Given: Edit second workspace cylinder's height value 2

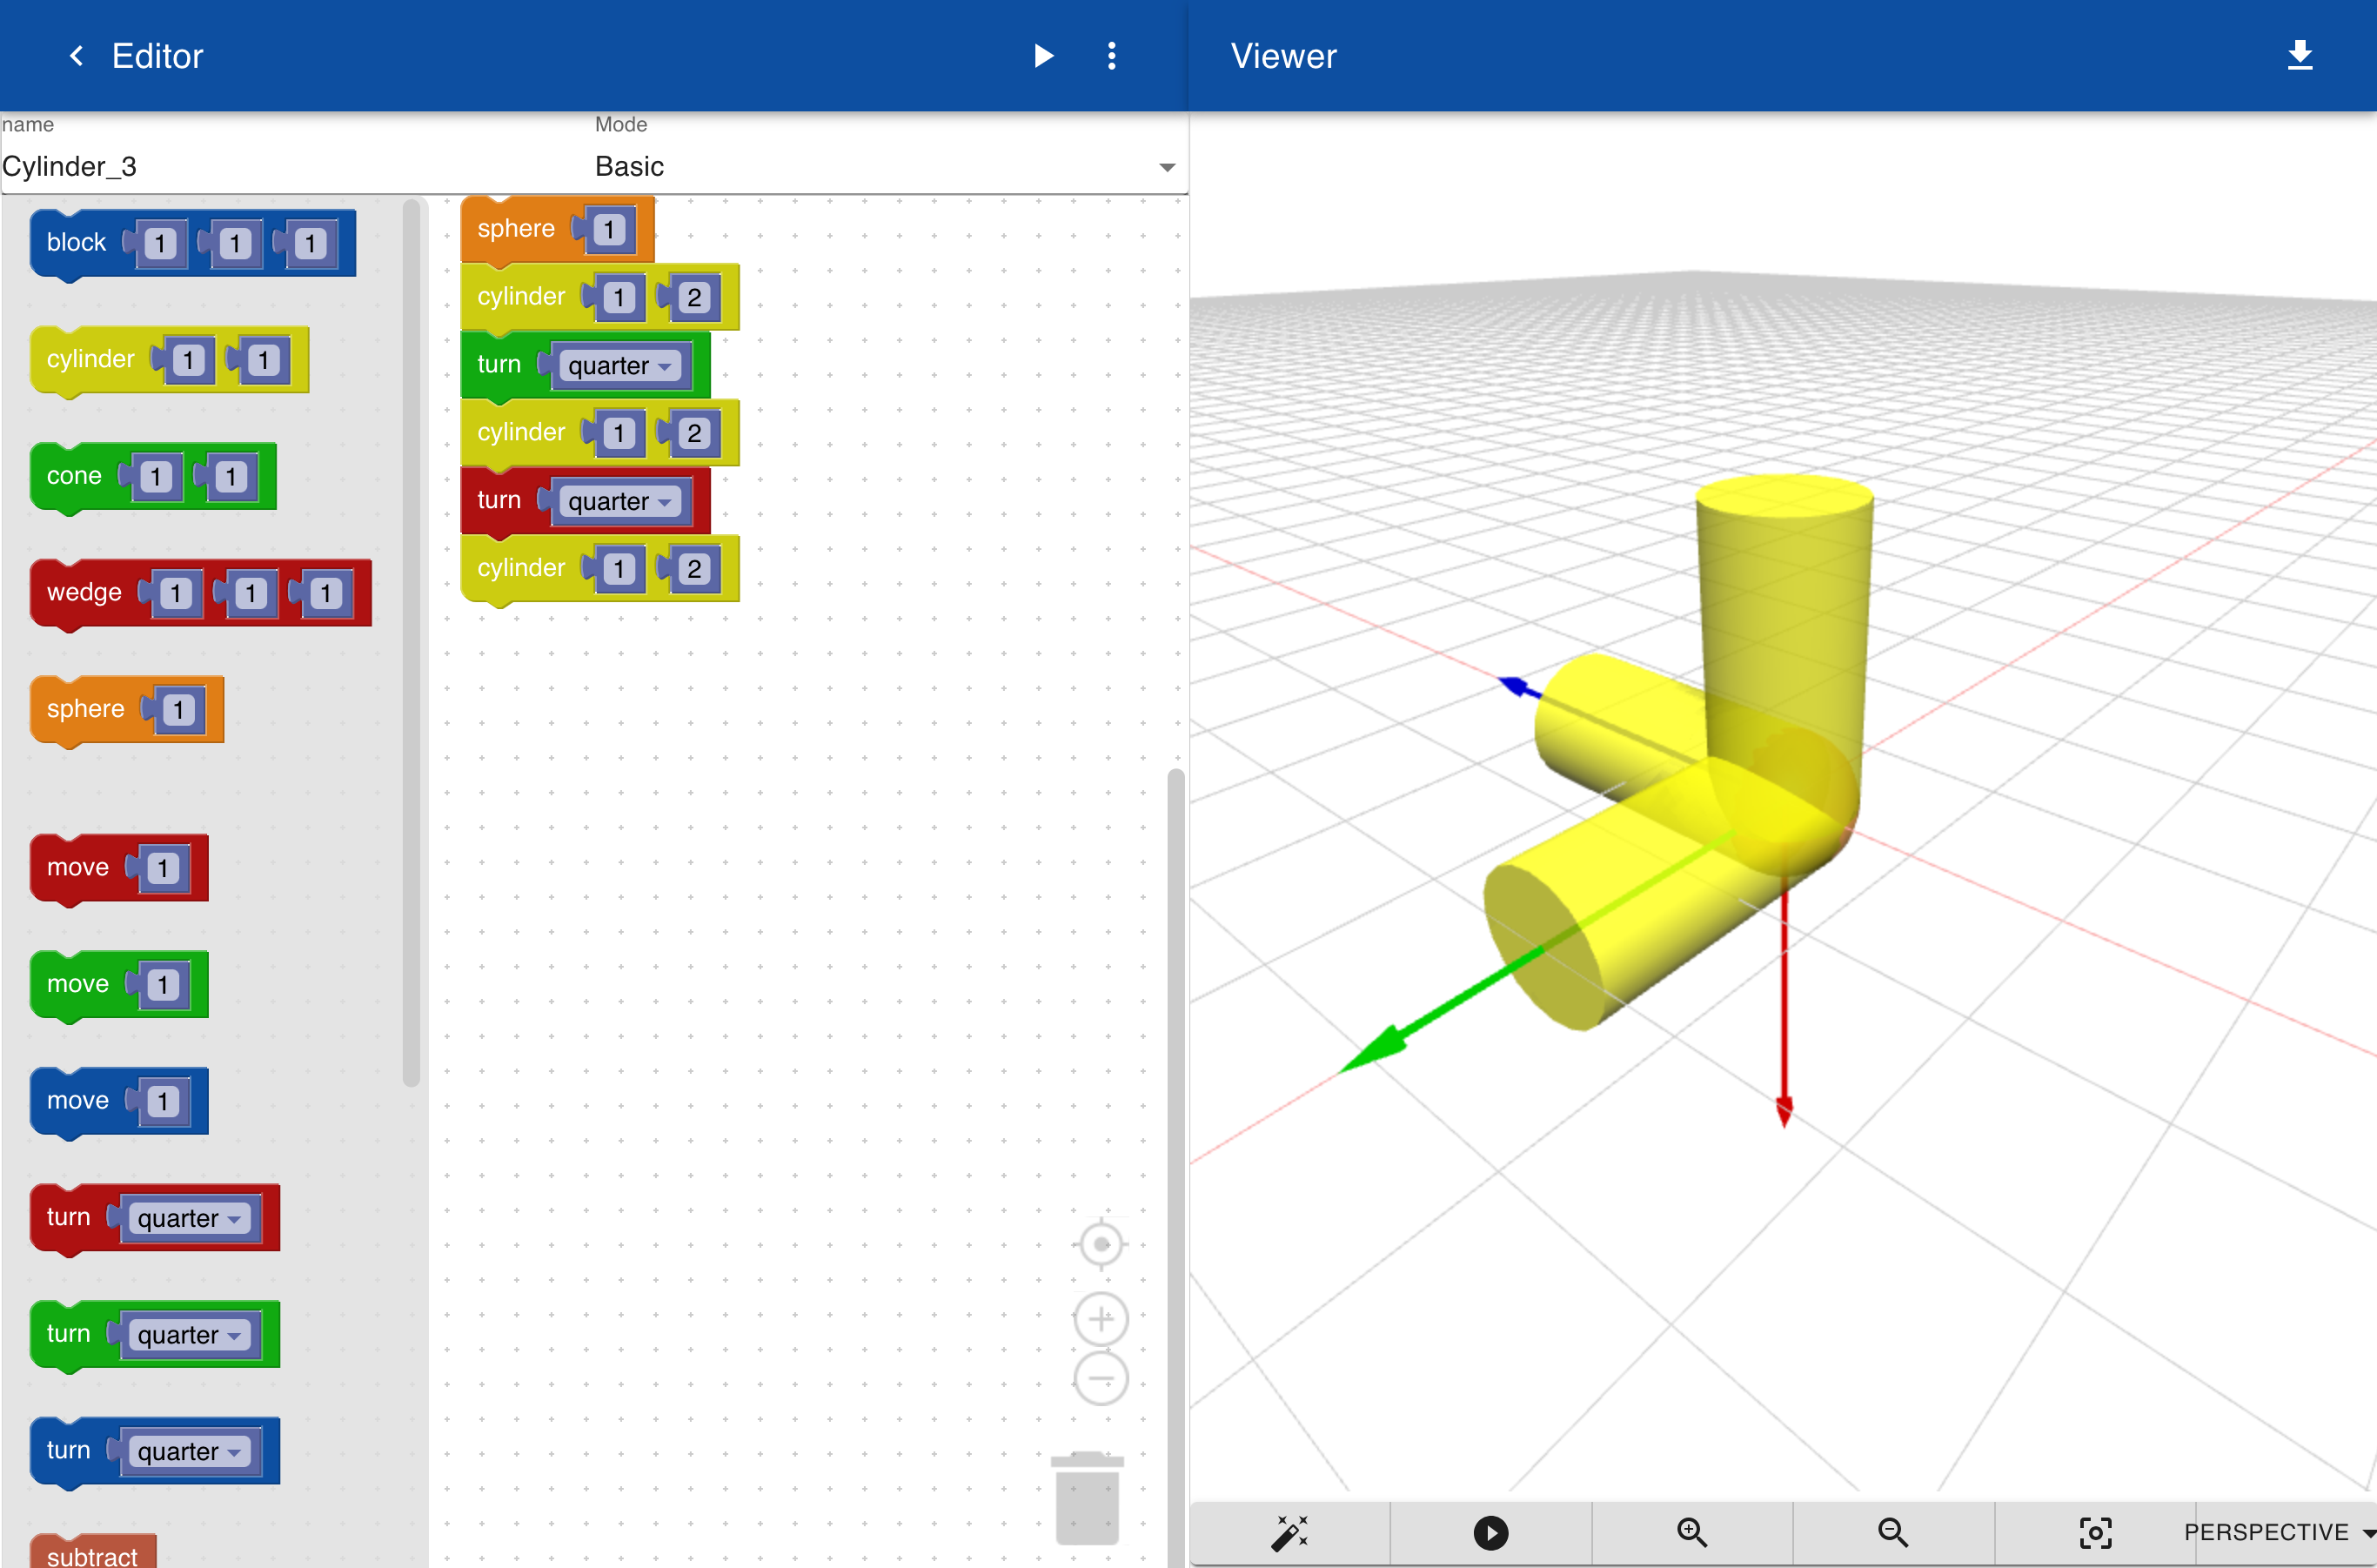Looking at the screenshot, I should click(694, 434).
